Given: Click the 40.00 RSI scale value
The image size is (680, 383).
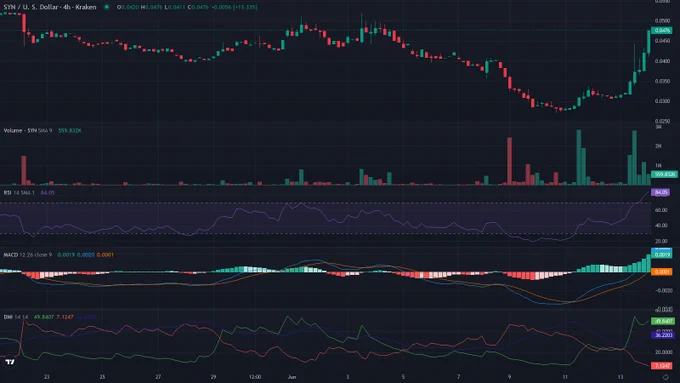Looking at the screenshot, I should (x=661, y=226).
